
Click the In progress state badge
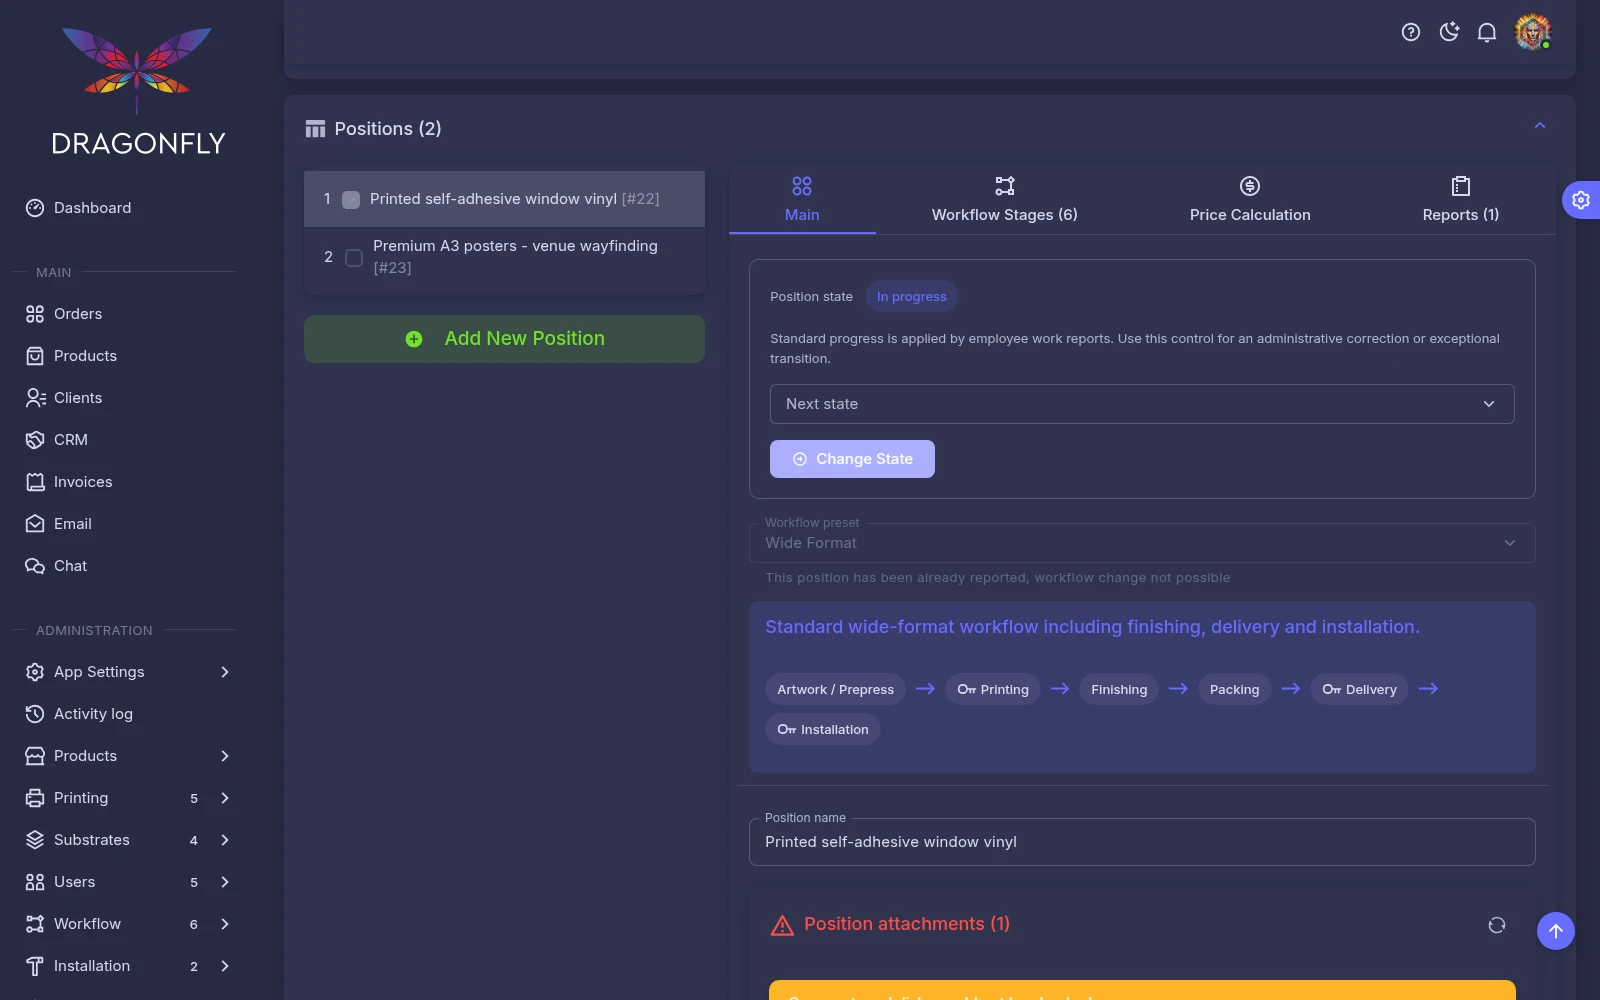click(x=912, y=296)
